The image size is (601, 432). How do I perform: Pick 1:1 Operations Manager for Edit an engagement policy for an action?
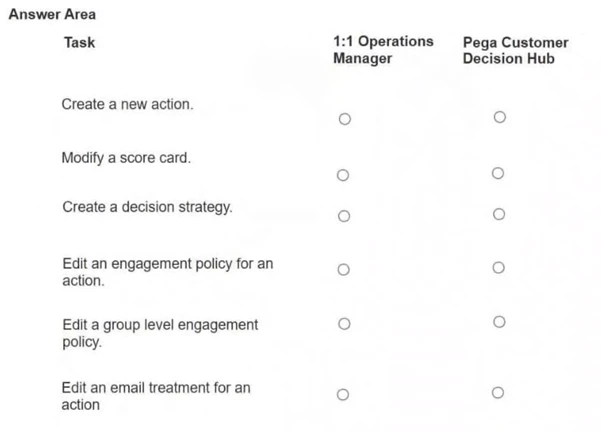point(343,269)
